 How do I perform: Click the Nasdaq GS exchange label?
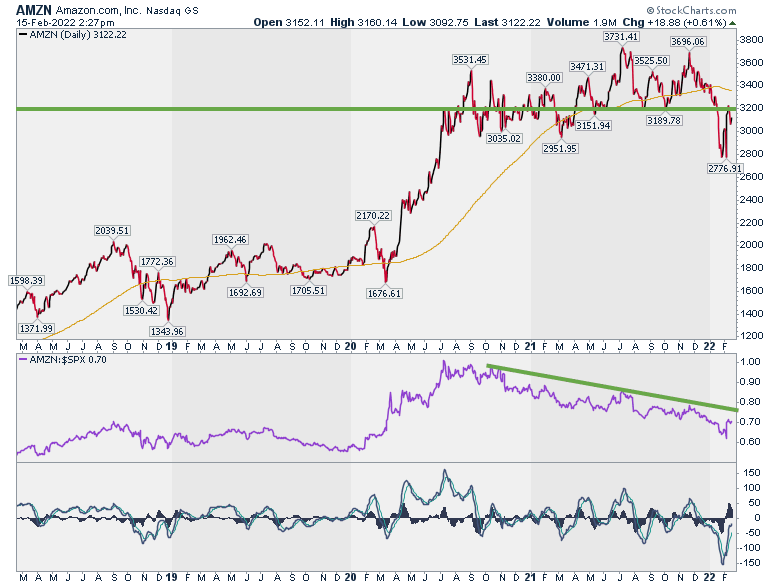tap(172, 10)
